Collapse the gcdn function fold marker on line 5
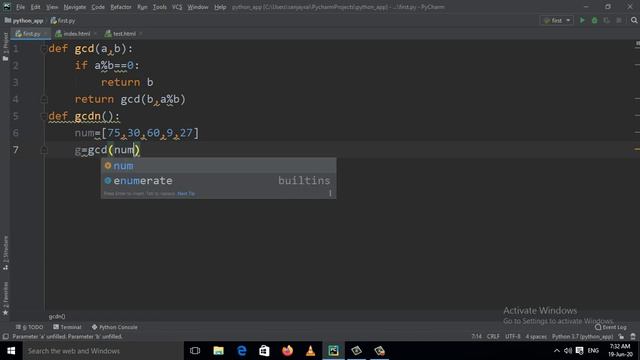Screen dimensions: 640x360 click(x=43, y=116)
